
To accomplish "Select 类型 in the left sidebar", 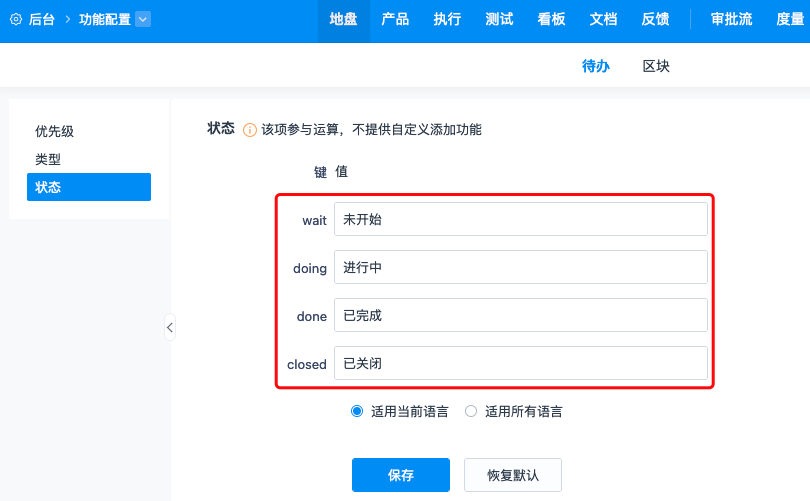I will coord(48,159).
